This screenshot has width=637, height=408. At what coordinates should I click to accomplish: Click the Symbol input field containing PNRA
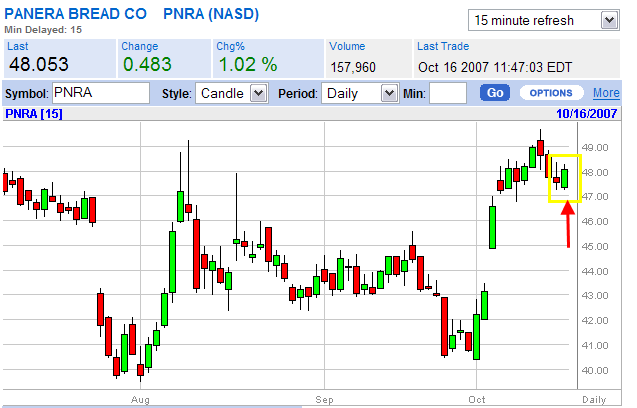coord(101,93)
